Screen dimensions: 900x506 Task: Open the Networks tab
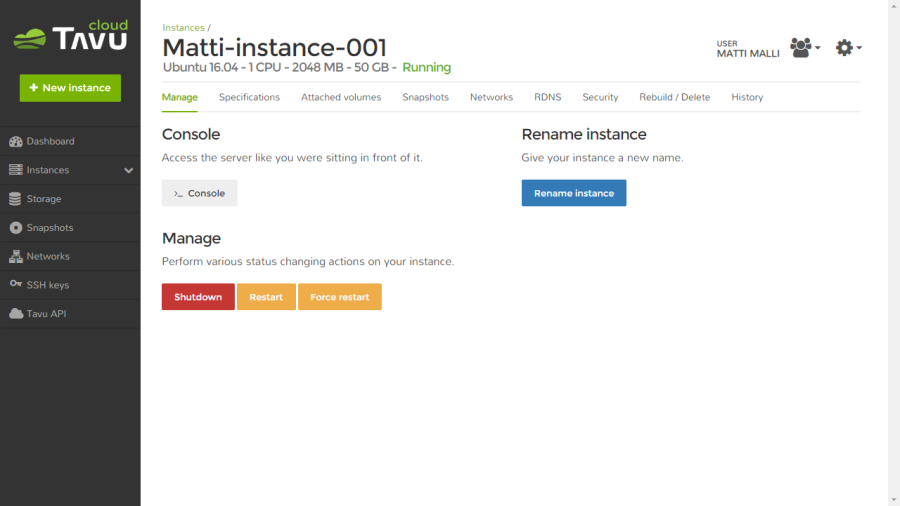pos(491,98)
